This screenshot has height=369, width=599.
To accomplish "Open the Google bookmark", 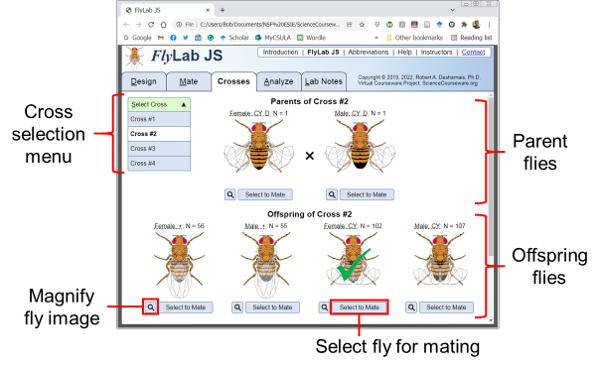I will [x=138, y=38].
